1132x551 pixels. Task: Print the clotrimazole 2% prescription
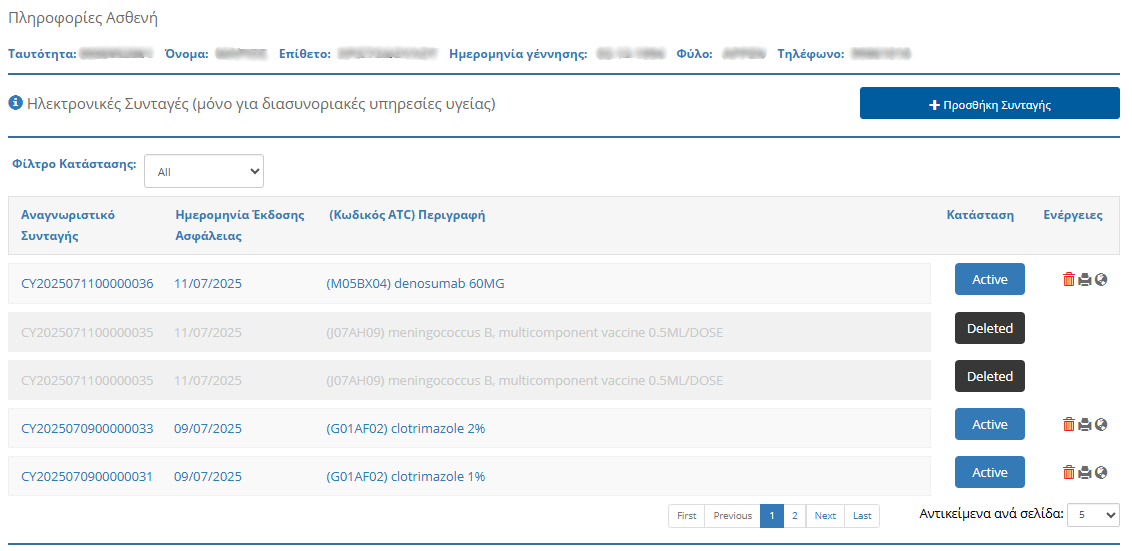pos(1085,424)
